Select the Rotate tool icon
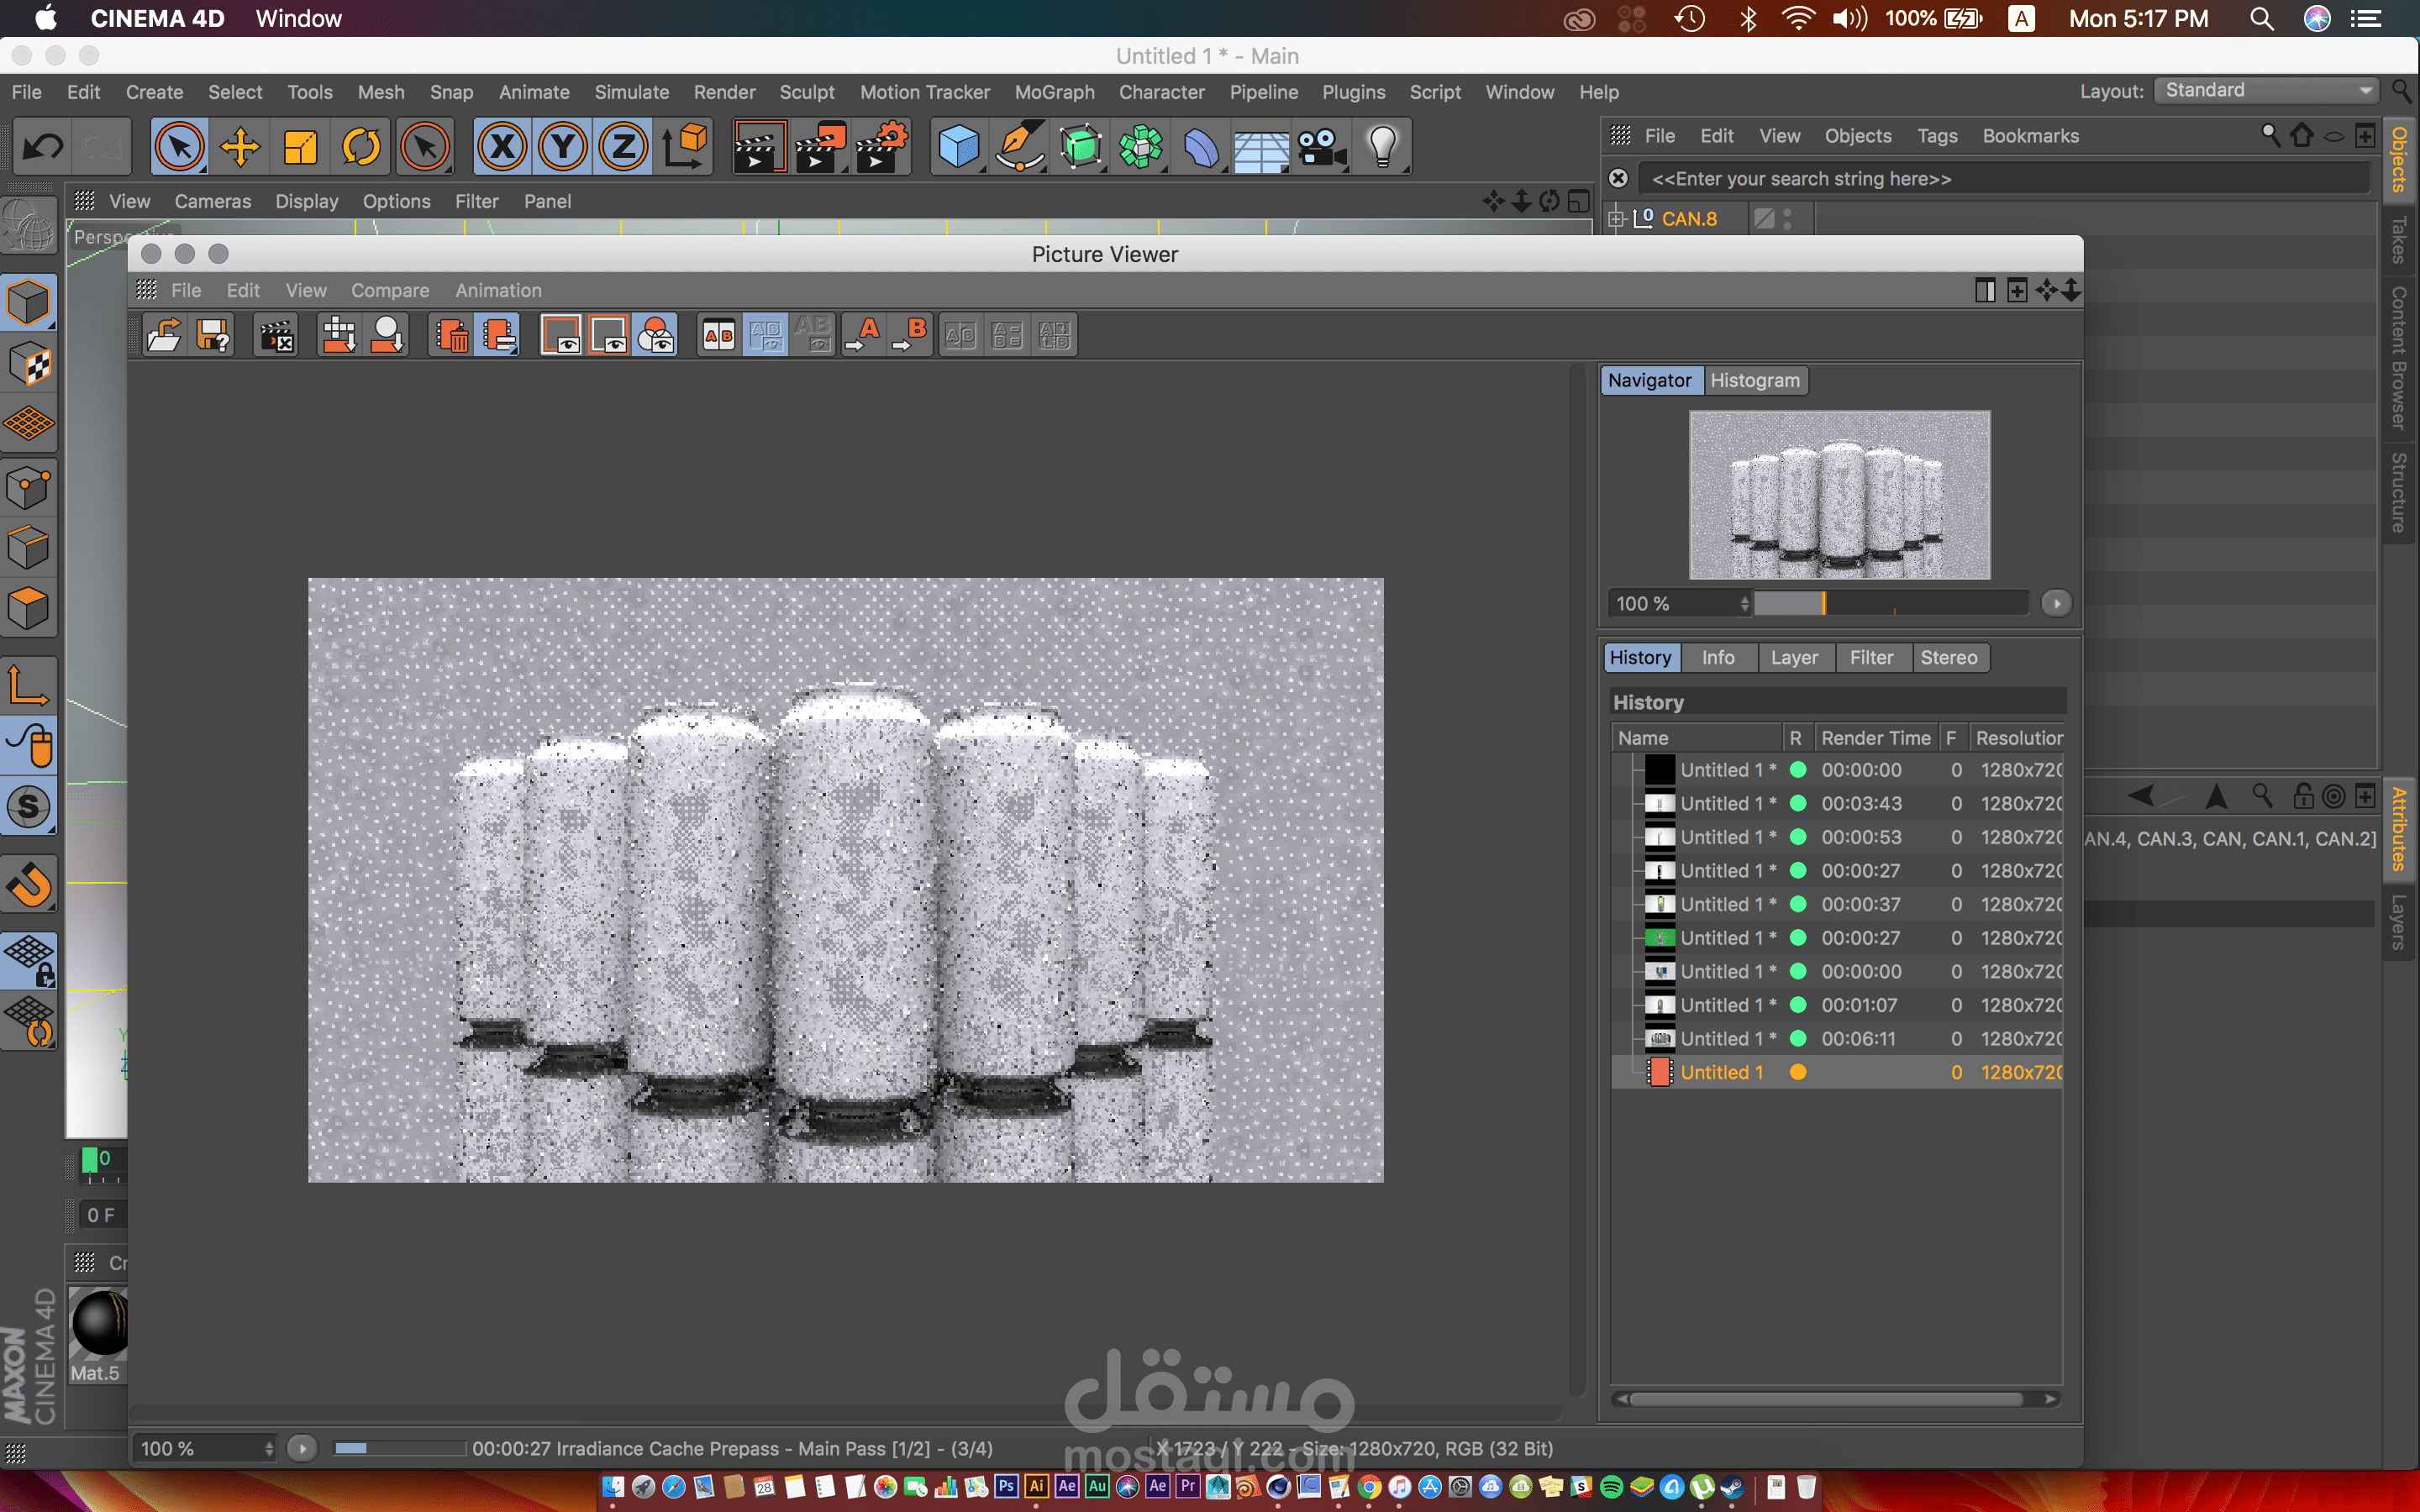2420x1512 pixels. point(361,147)
